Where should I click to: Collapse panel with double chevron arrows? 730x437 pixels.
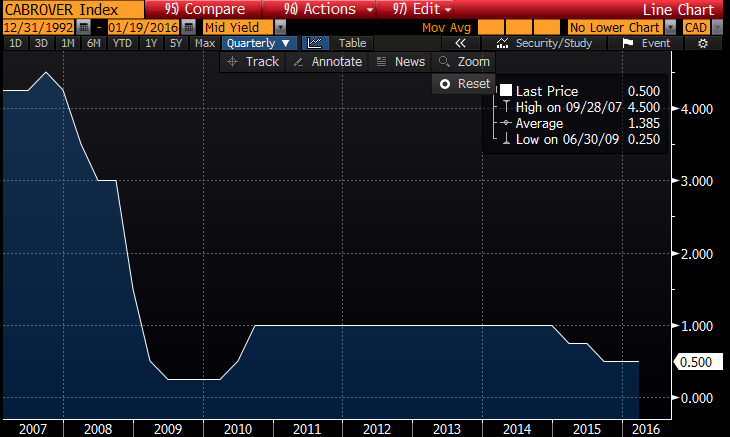(x=460, y=43)
